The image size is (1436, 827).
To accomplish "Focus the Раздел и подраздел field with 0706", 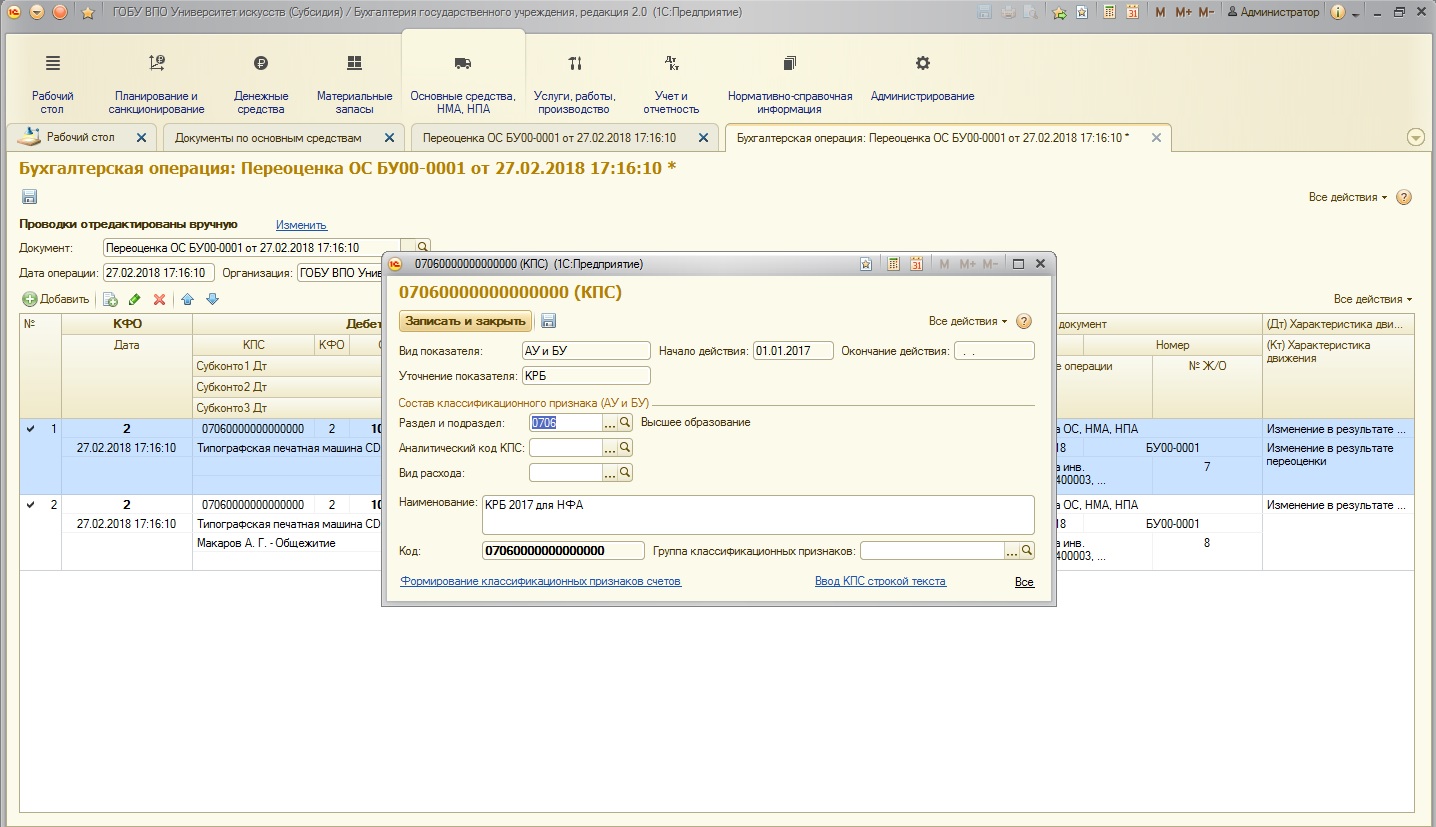I will 566,423.
